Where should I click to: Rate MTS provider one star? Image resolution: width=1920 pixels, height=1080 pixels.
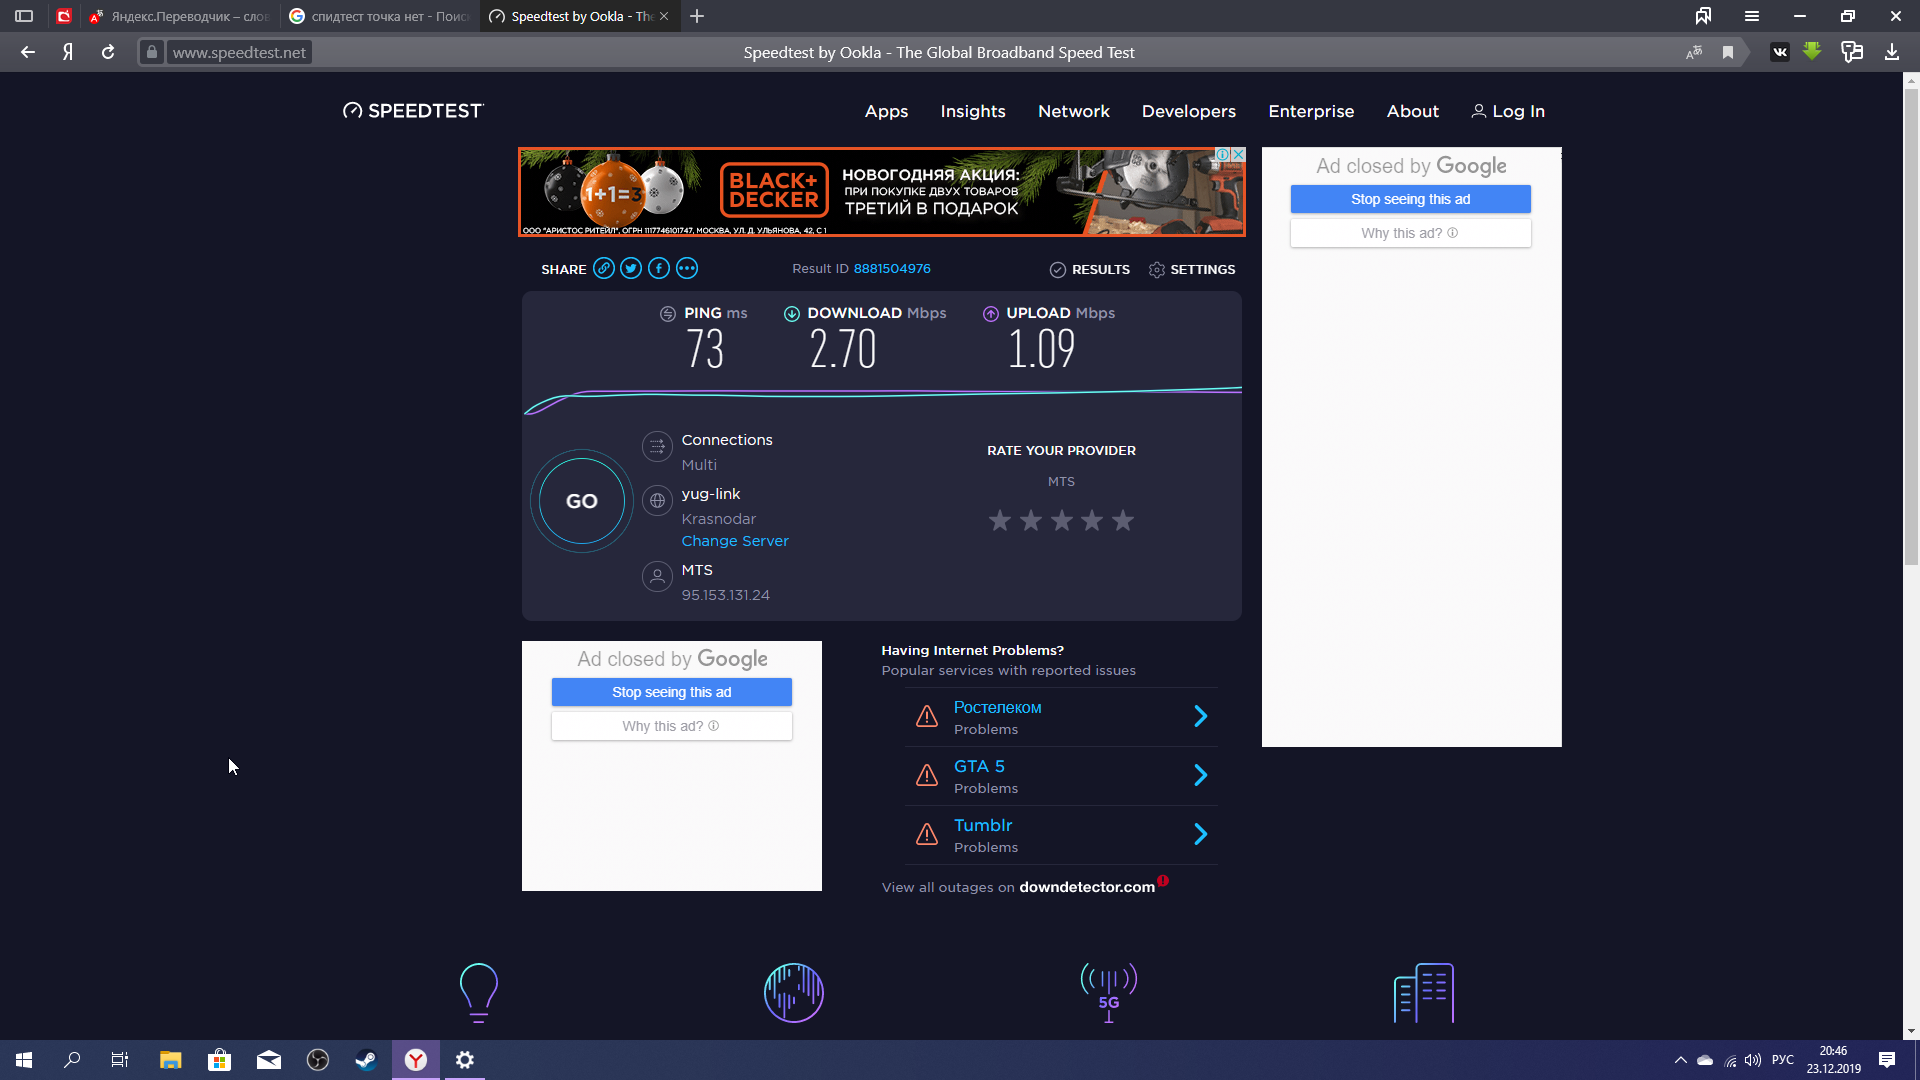click(x=1000, y=520)
